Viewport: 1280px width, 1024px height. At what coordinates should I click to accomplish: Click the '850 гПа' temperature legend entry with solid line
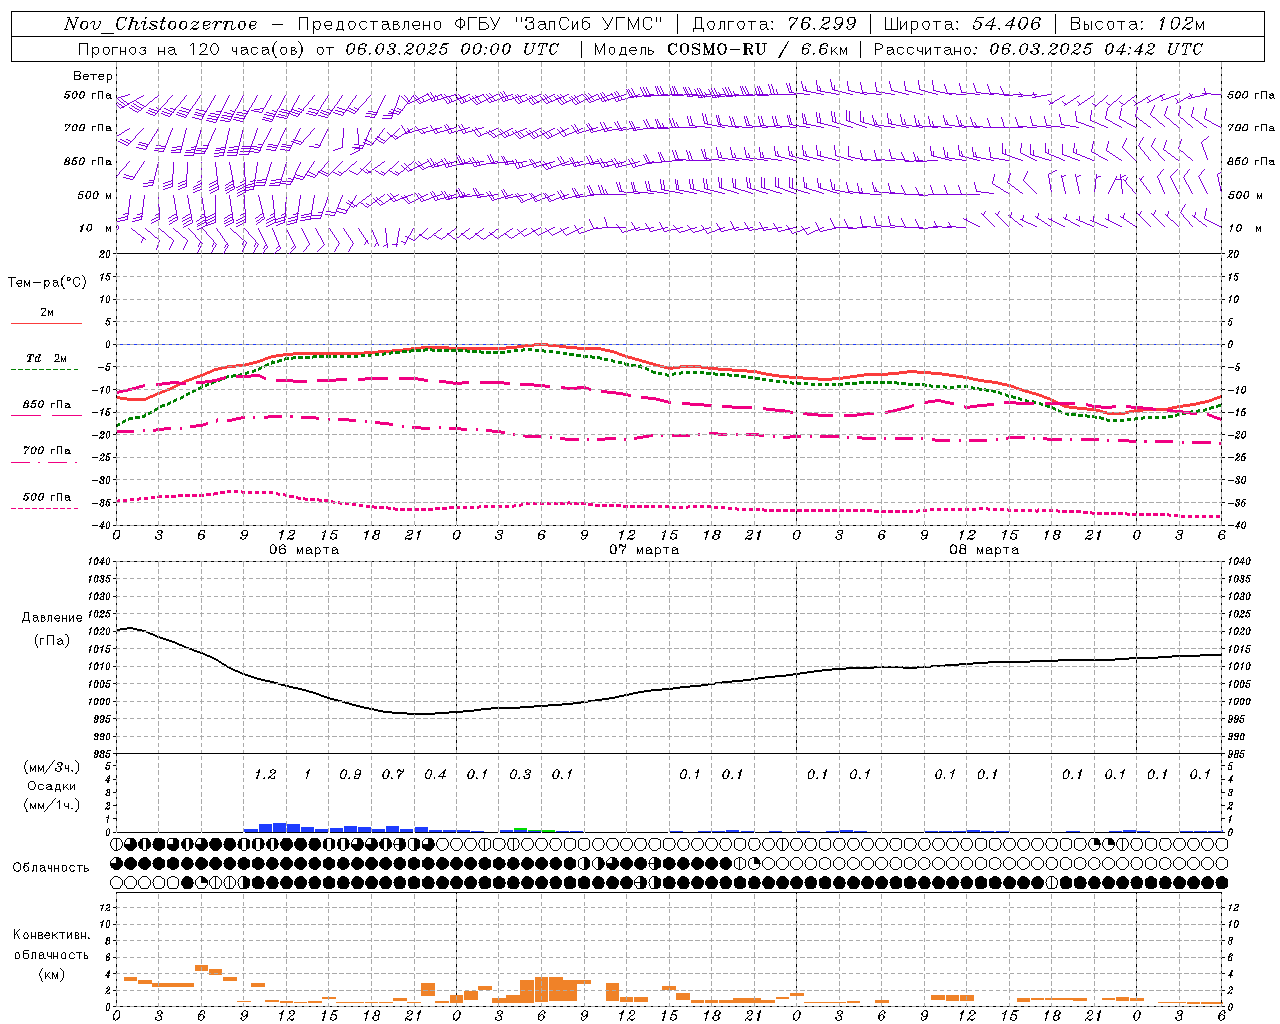pyautogui.click(x=46, y=405)
